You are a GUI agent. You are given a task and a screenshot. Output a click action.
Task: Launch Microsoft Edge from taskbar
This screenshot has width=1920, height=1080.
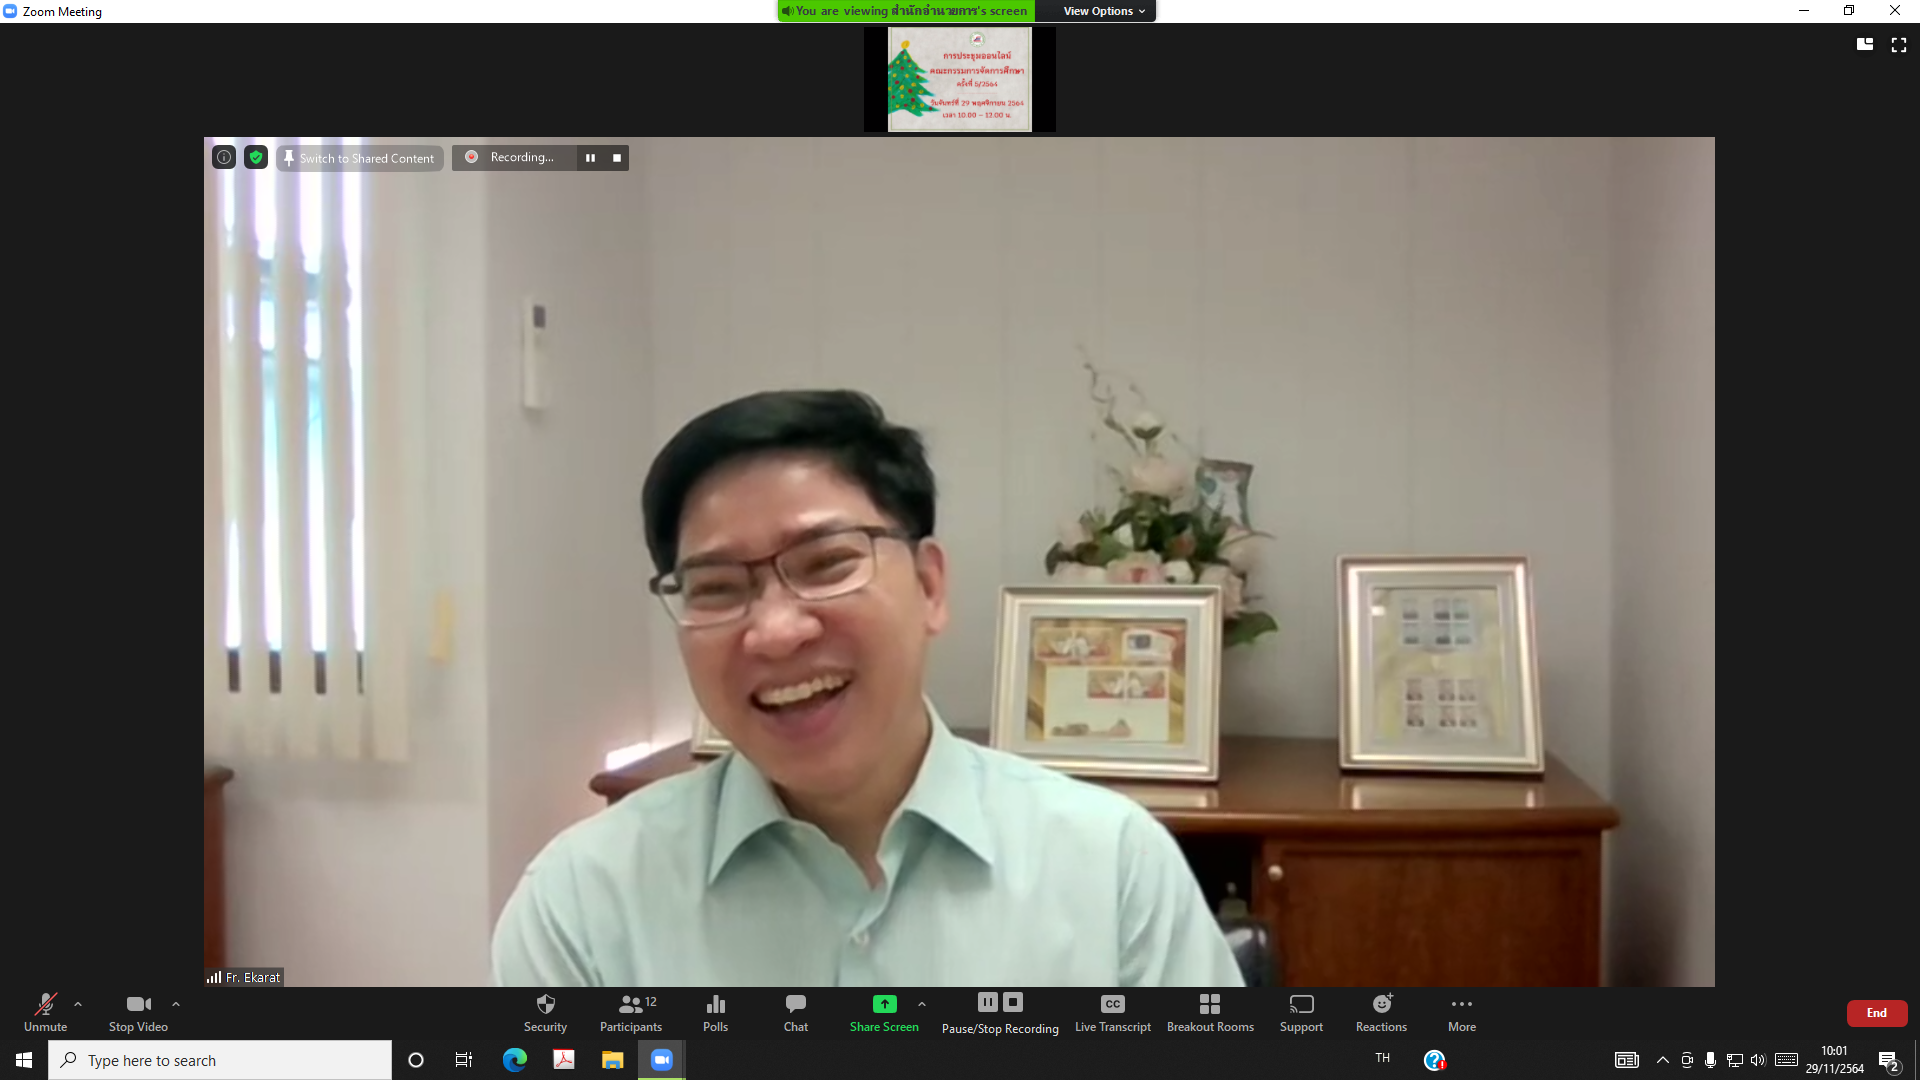click(x=515, y=1060)
